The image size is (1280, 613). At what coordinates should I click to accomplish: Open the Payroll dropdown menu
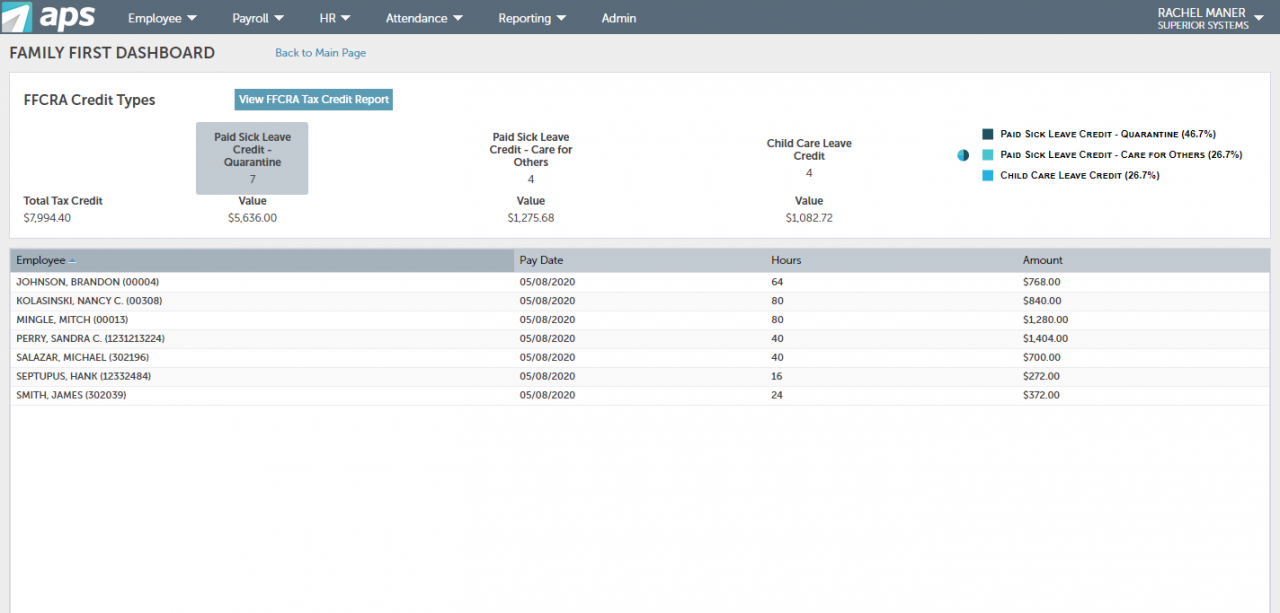click(x=257, y=17)
